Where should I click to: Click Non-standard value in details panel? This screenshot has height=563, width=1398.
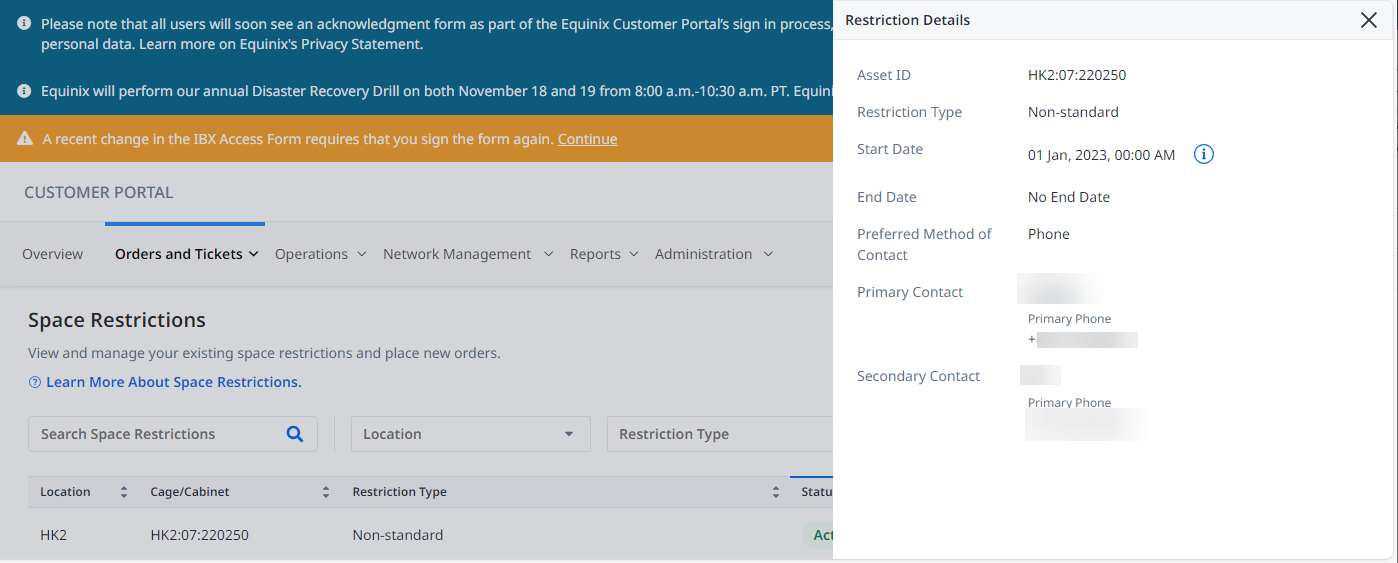tap(1073, 112)
